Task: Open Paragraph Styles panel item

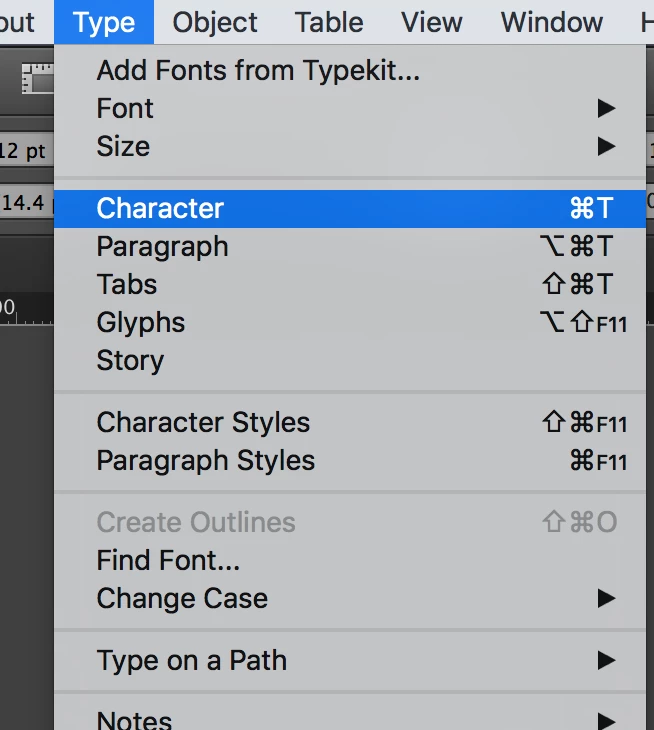Action: pos(350,460)
